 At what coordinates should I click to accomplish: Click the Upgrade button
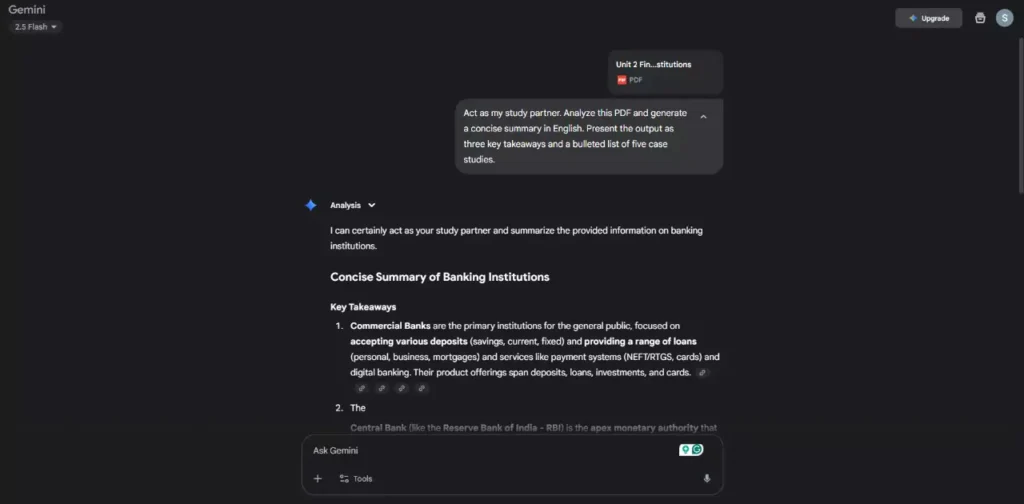coord(929,18)
